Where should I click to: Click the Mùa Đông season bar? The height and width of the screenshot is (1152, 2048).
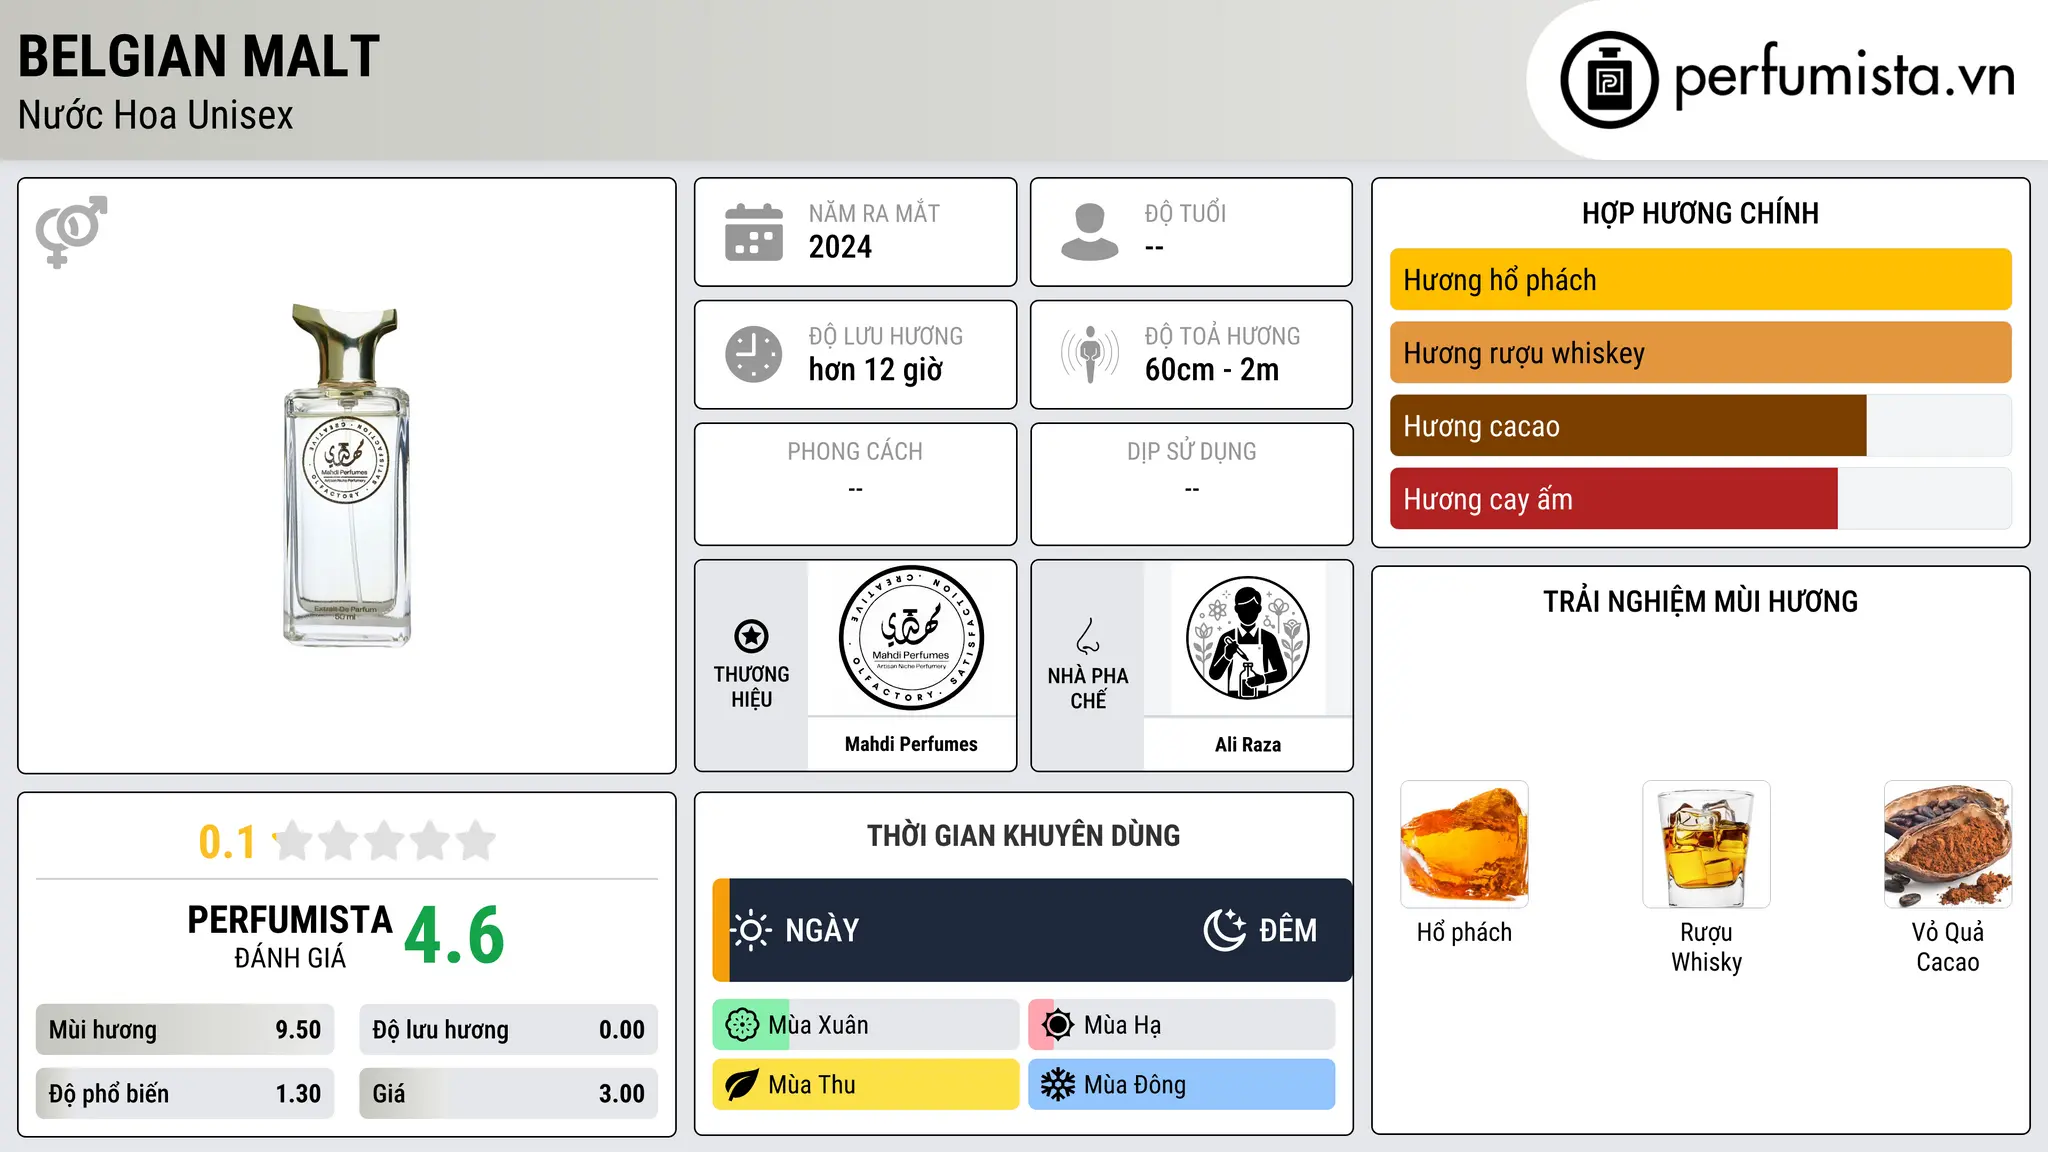[1182, 1085]
